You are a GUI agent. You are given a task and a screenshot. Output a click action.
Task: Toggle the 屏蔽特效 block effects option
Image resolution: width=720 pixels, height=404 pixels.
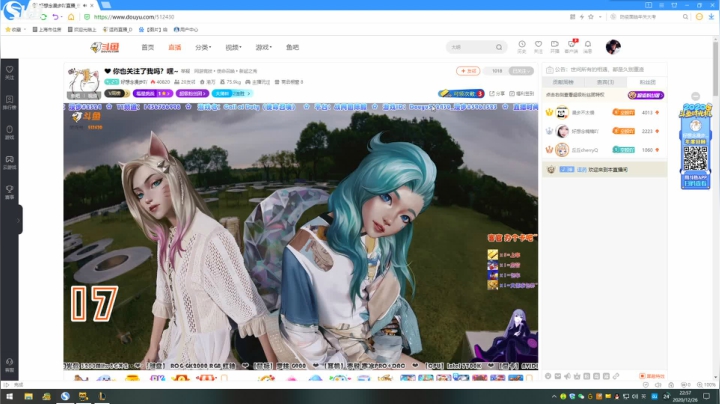point(652,376)
